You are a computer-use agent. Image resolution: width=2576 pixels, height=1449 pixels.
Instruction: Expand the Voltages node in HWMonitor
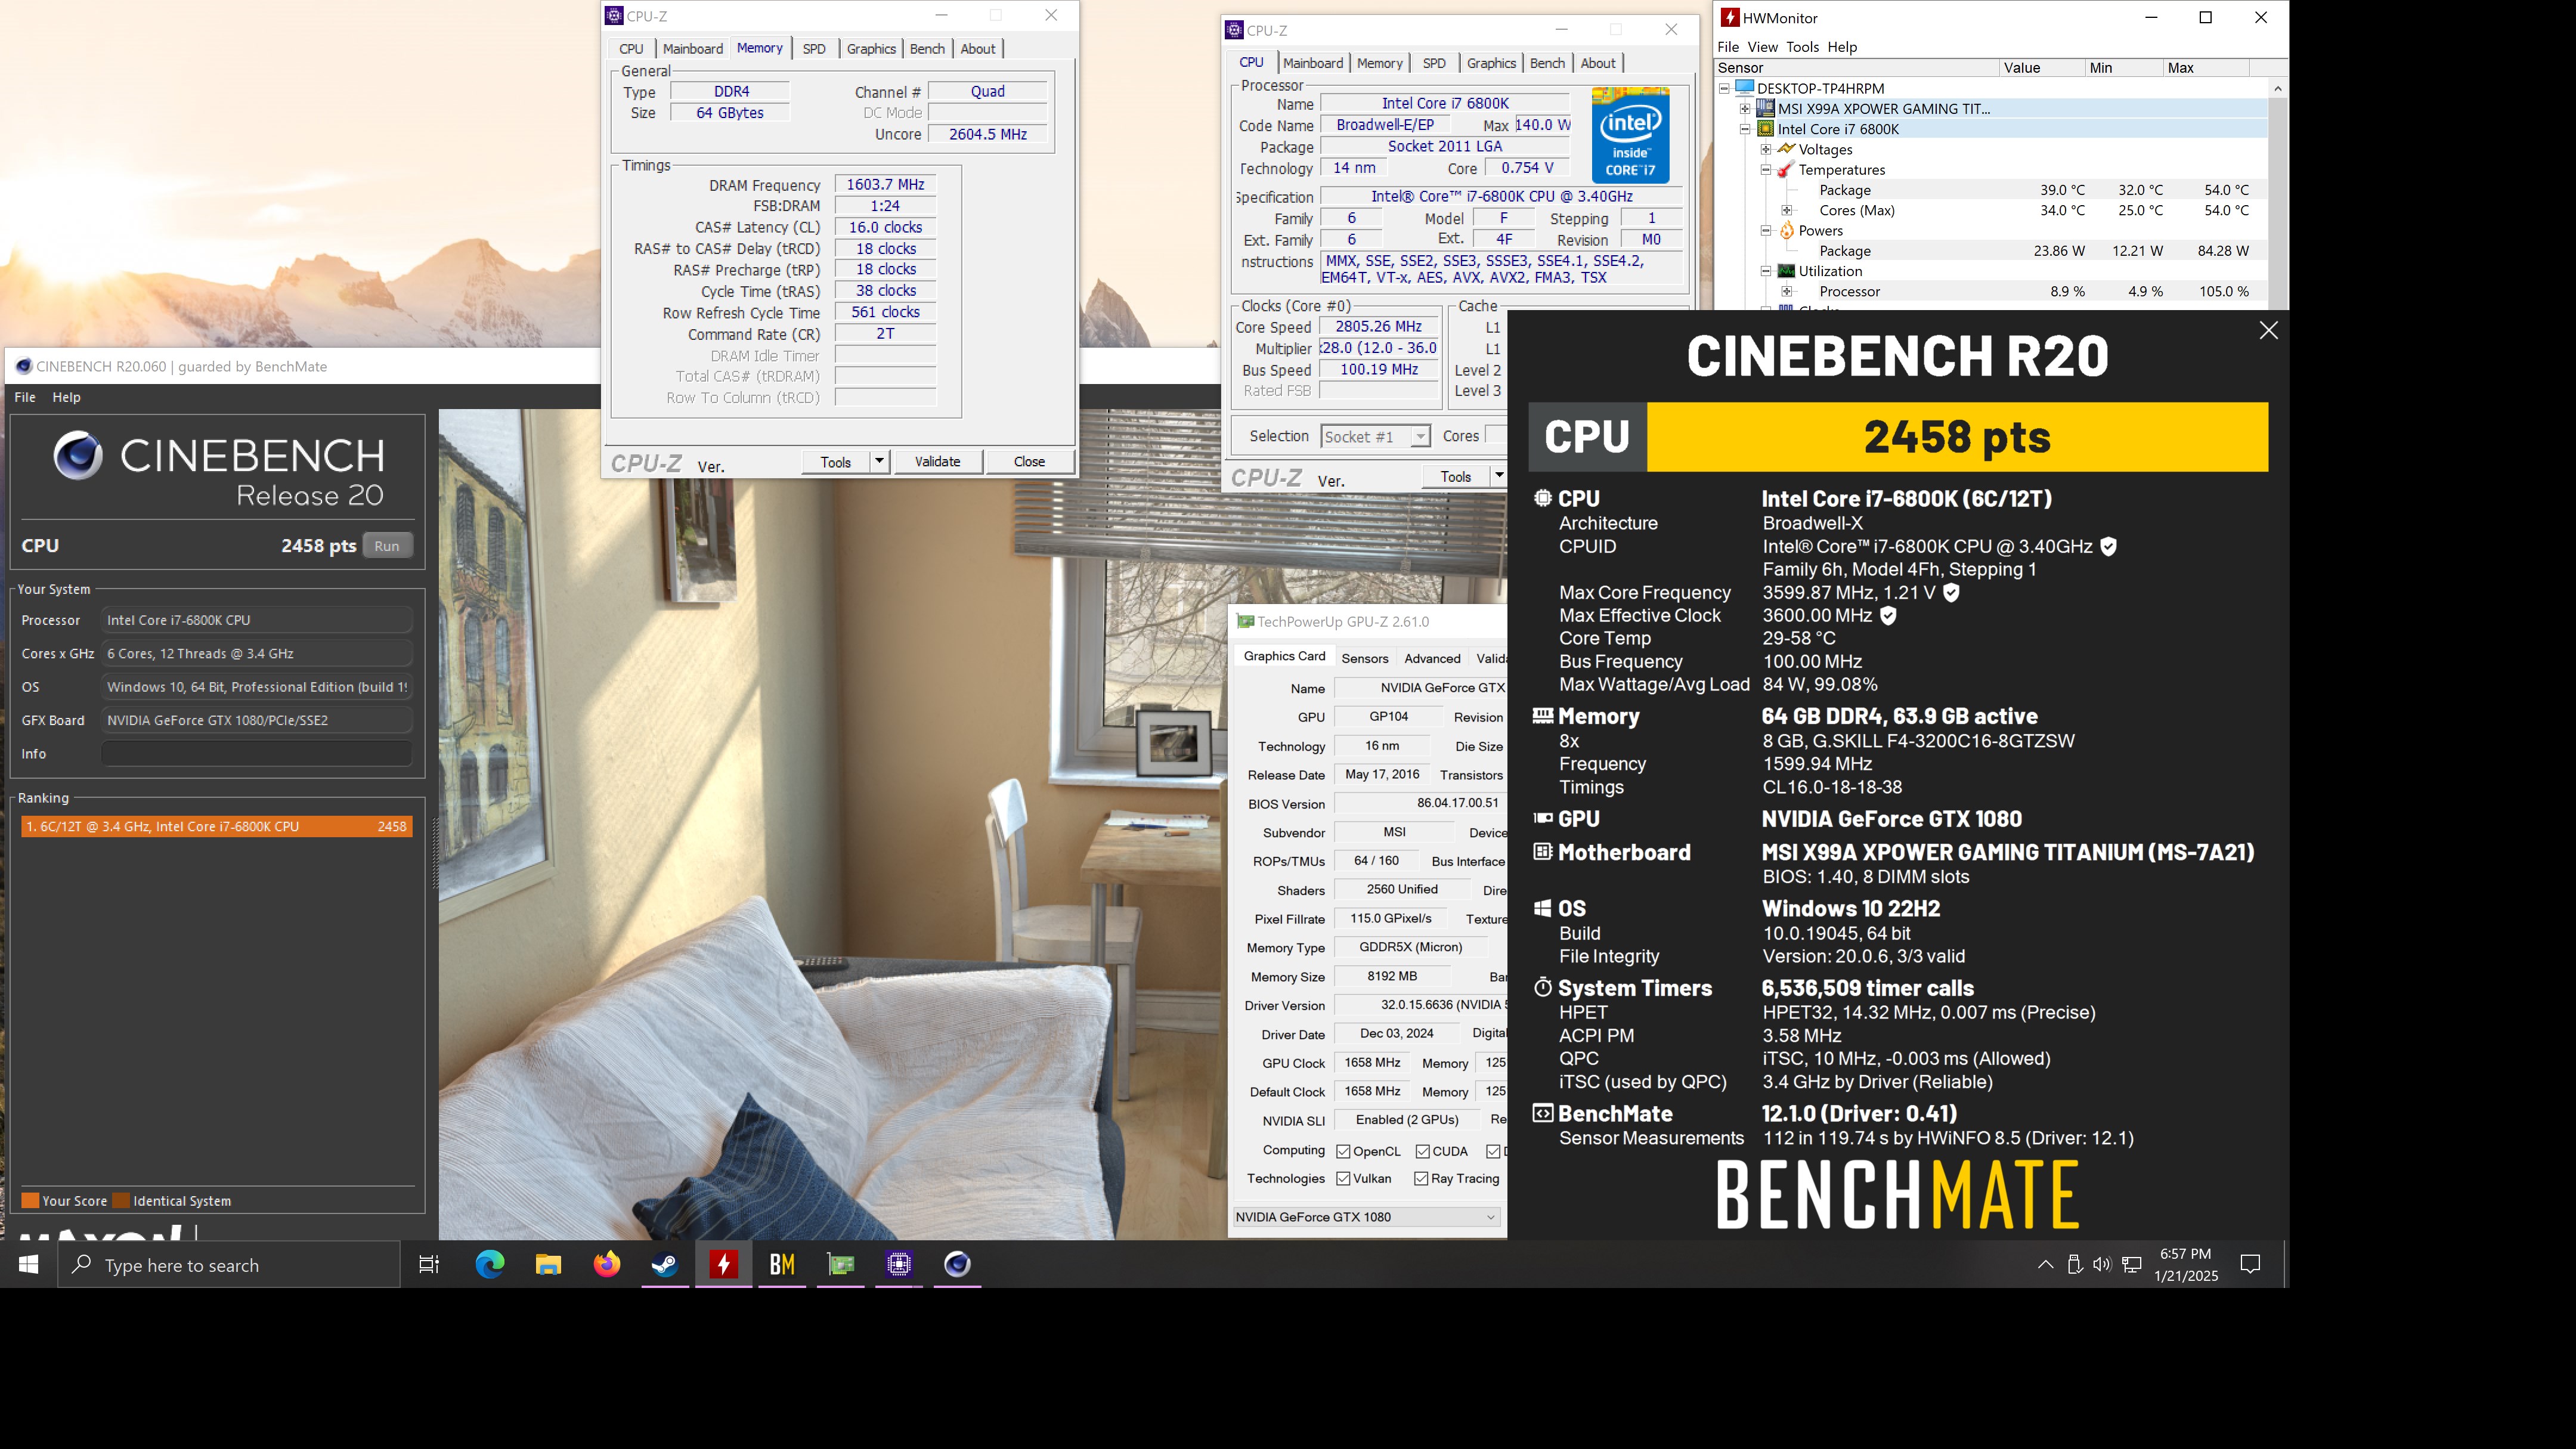coord(1766,149)
